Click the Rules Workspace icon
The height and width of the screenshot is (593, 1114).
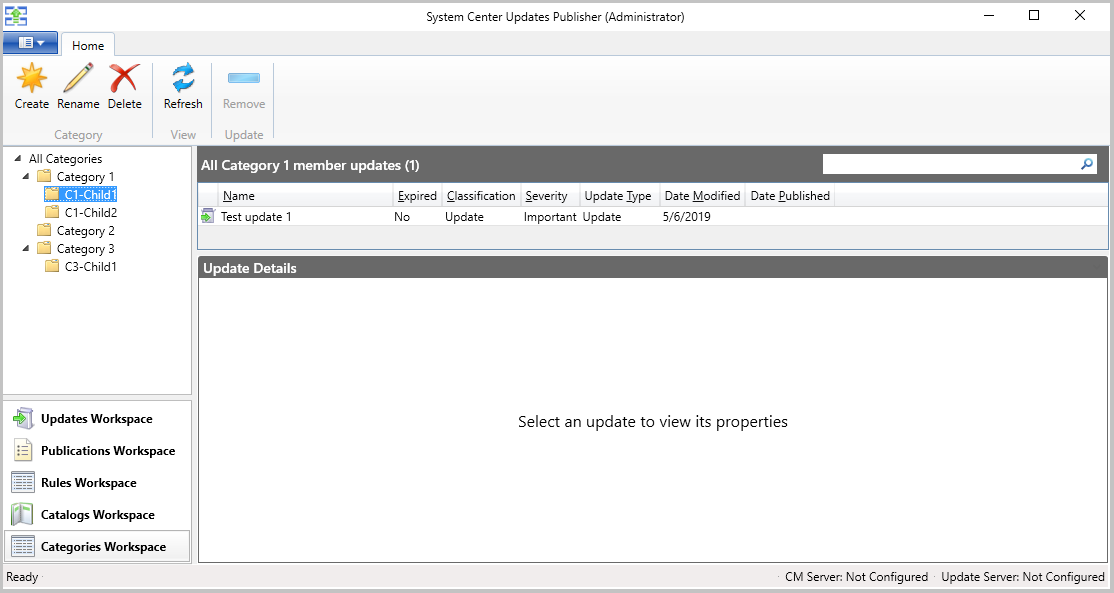click(x=22, y=482)
